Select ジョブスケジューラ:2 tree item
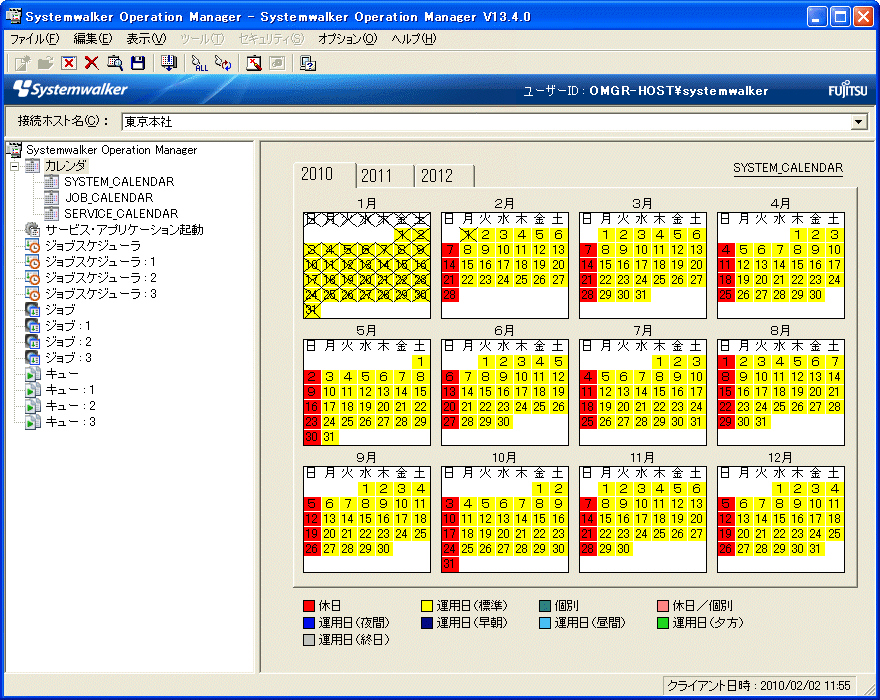The image size is (880, 700). click(100, 278)
